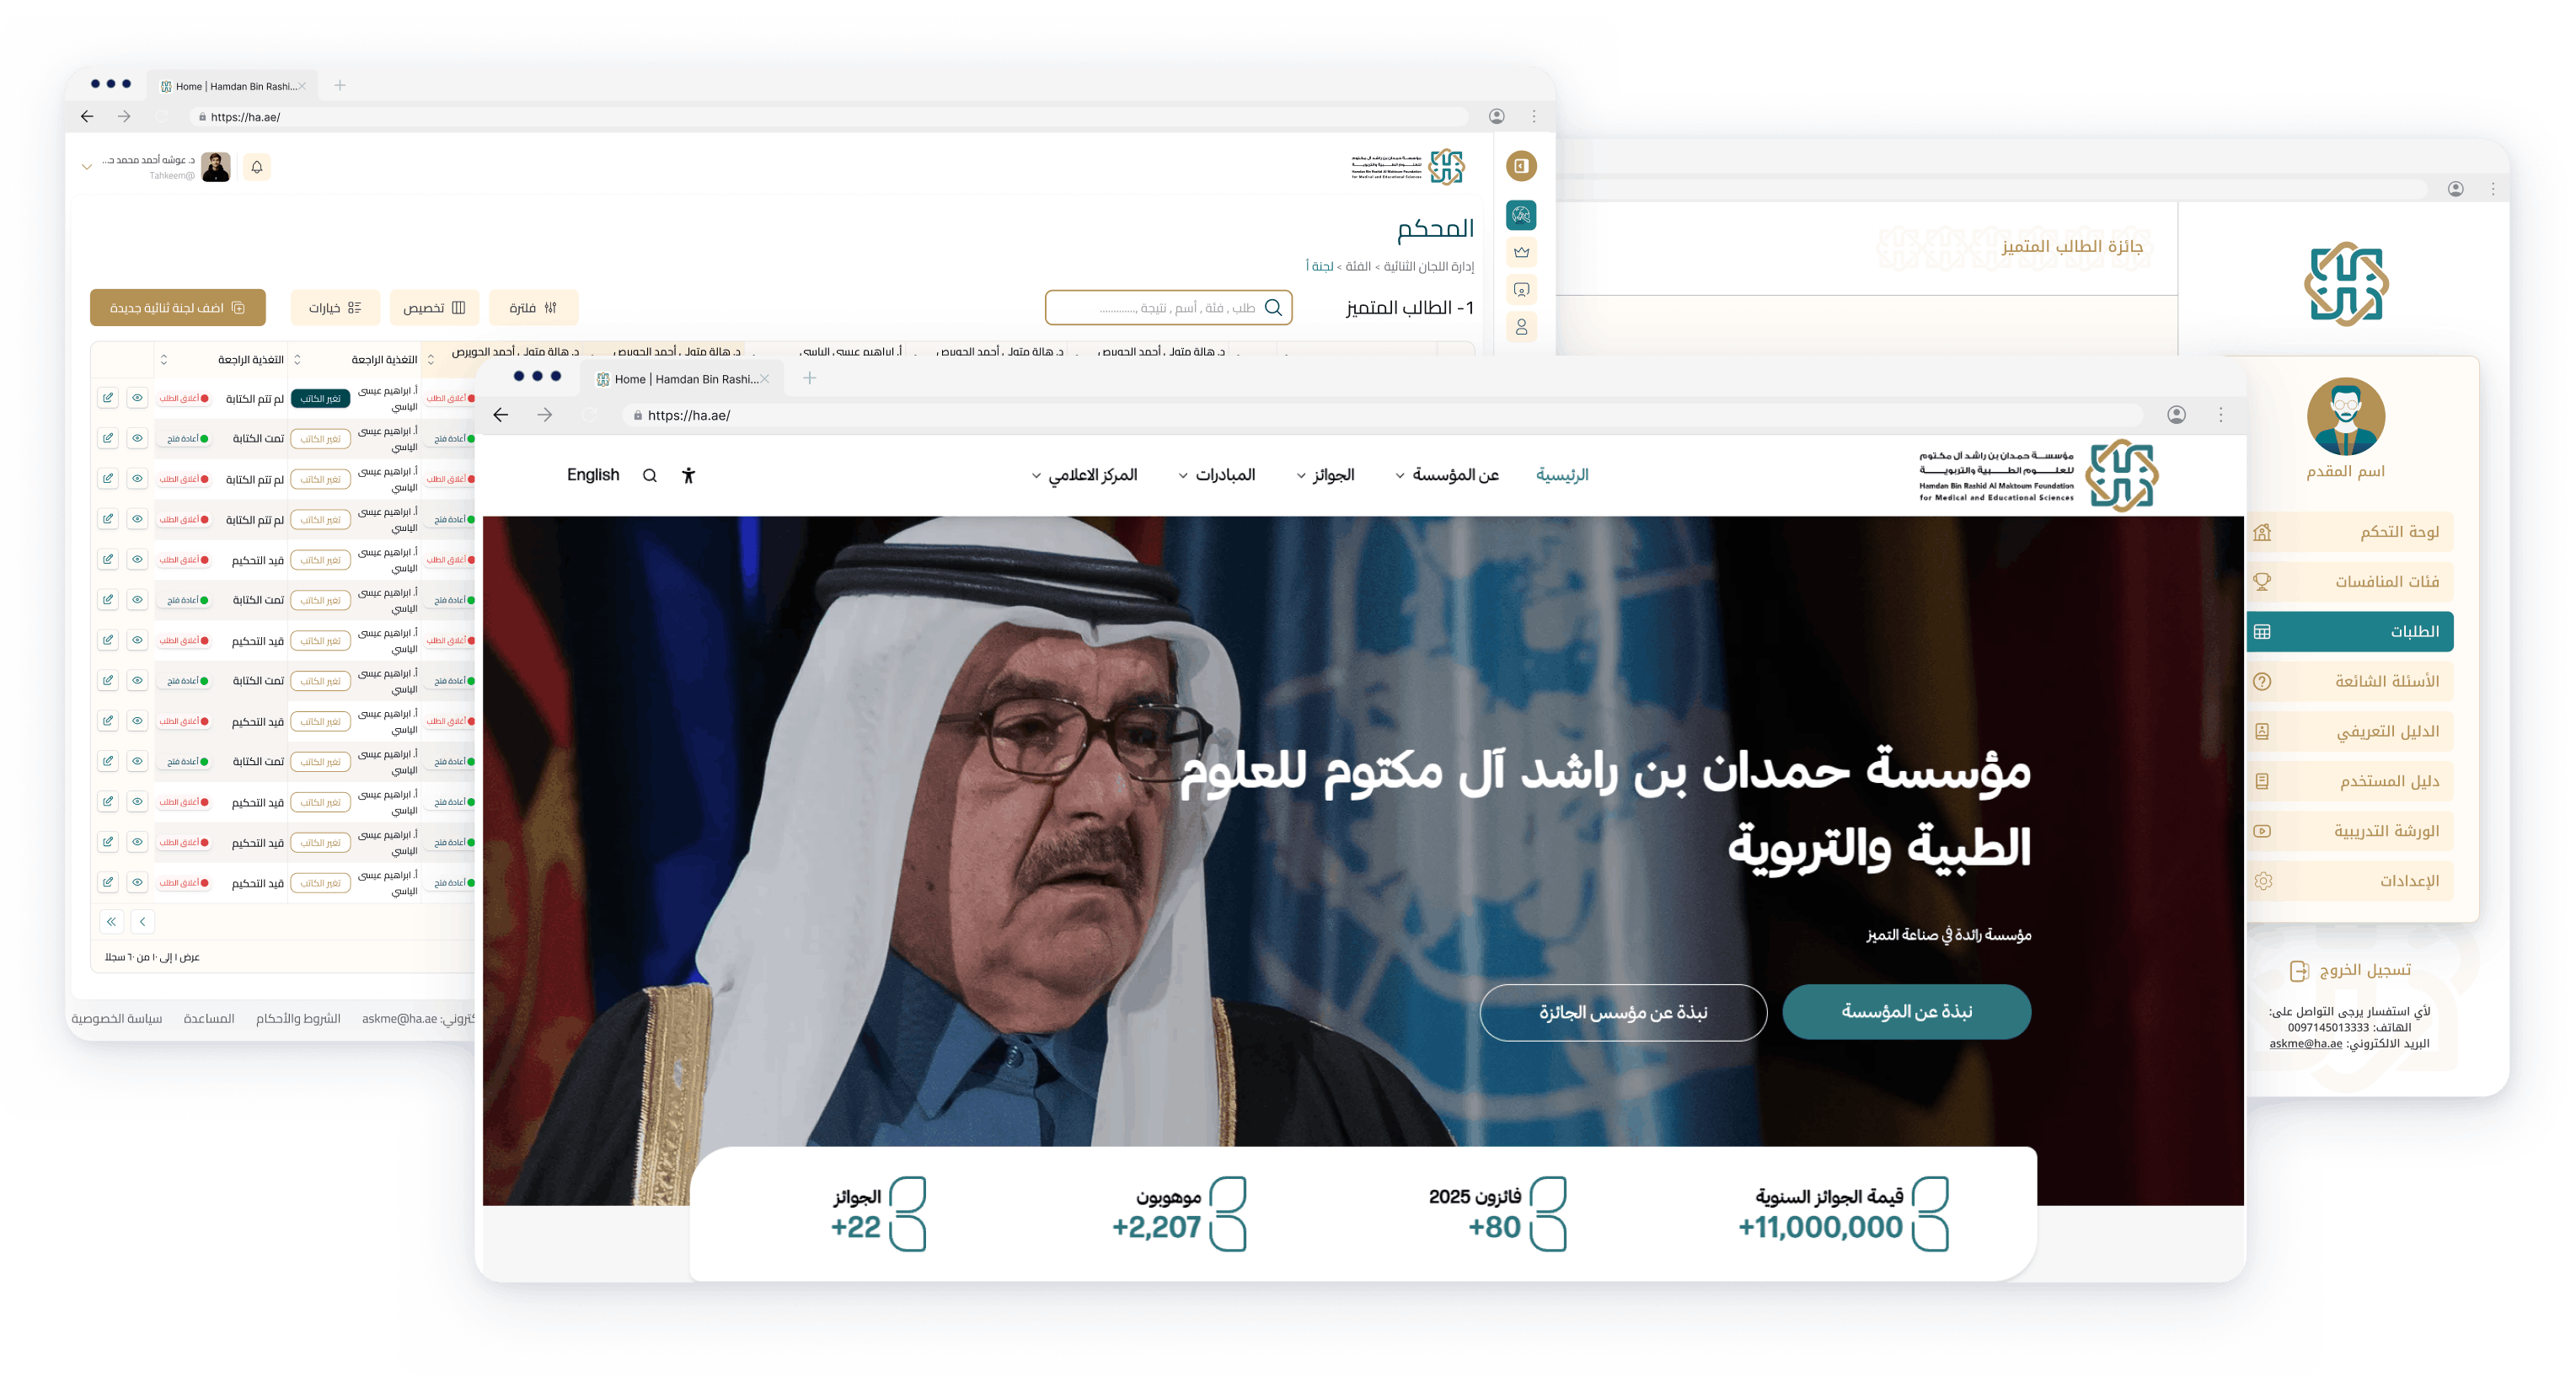
Task: Toggle the eye icon in the last table row
Action: coord(137,883)
